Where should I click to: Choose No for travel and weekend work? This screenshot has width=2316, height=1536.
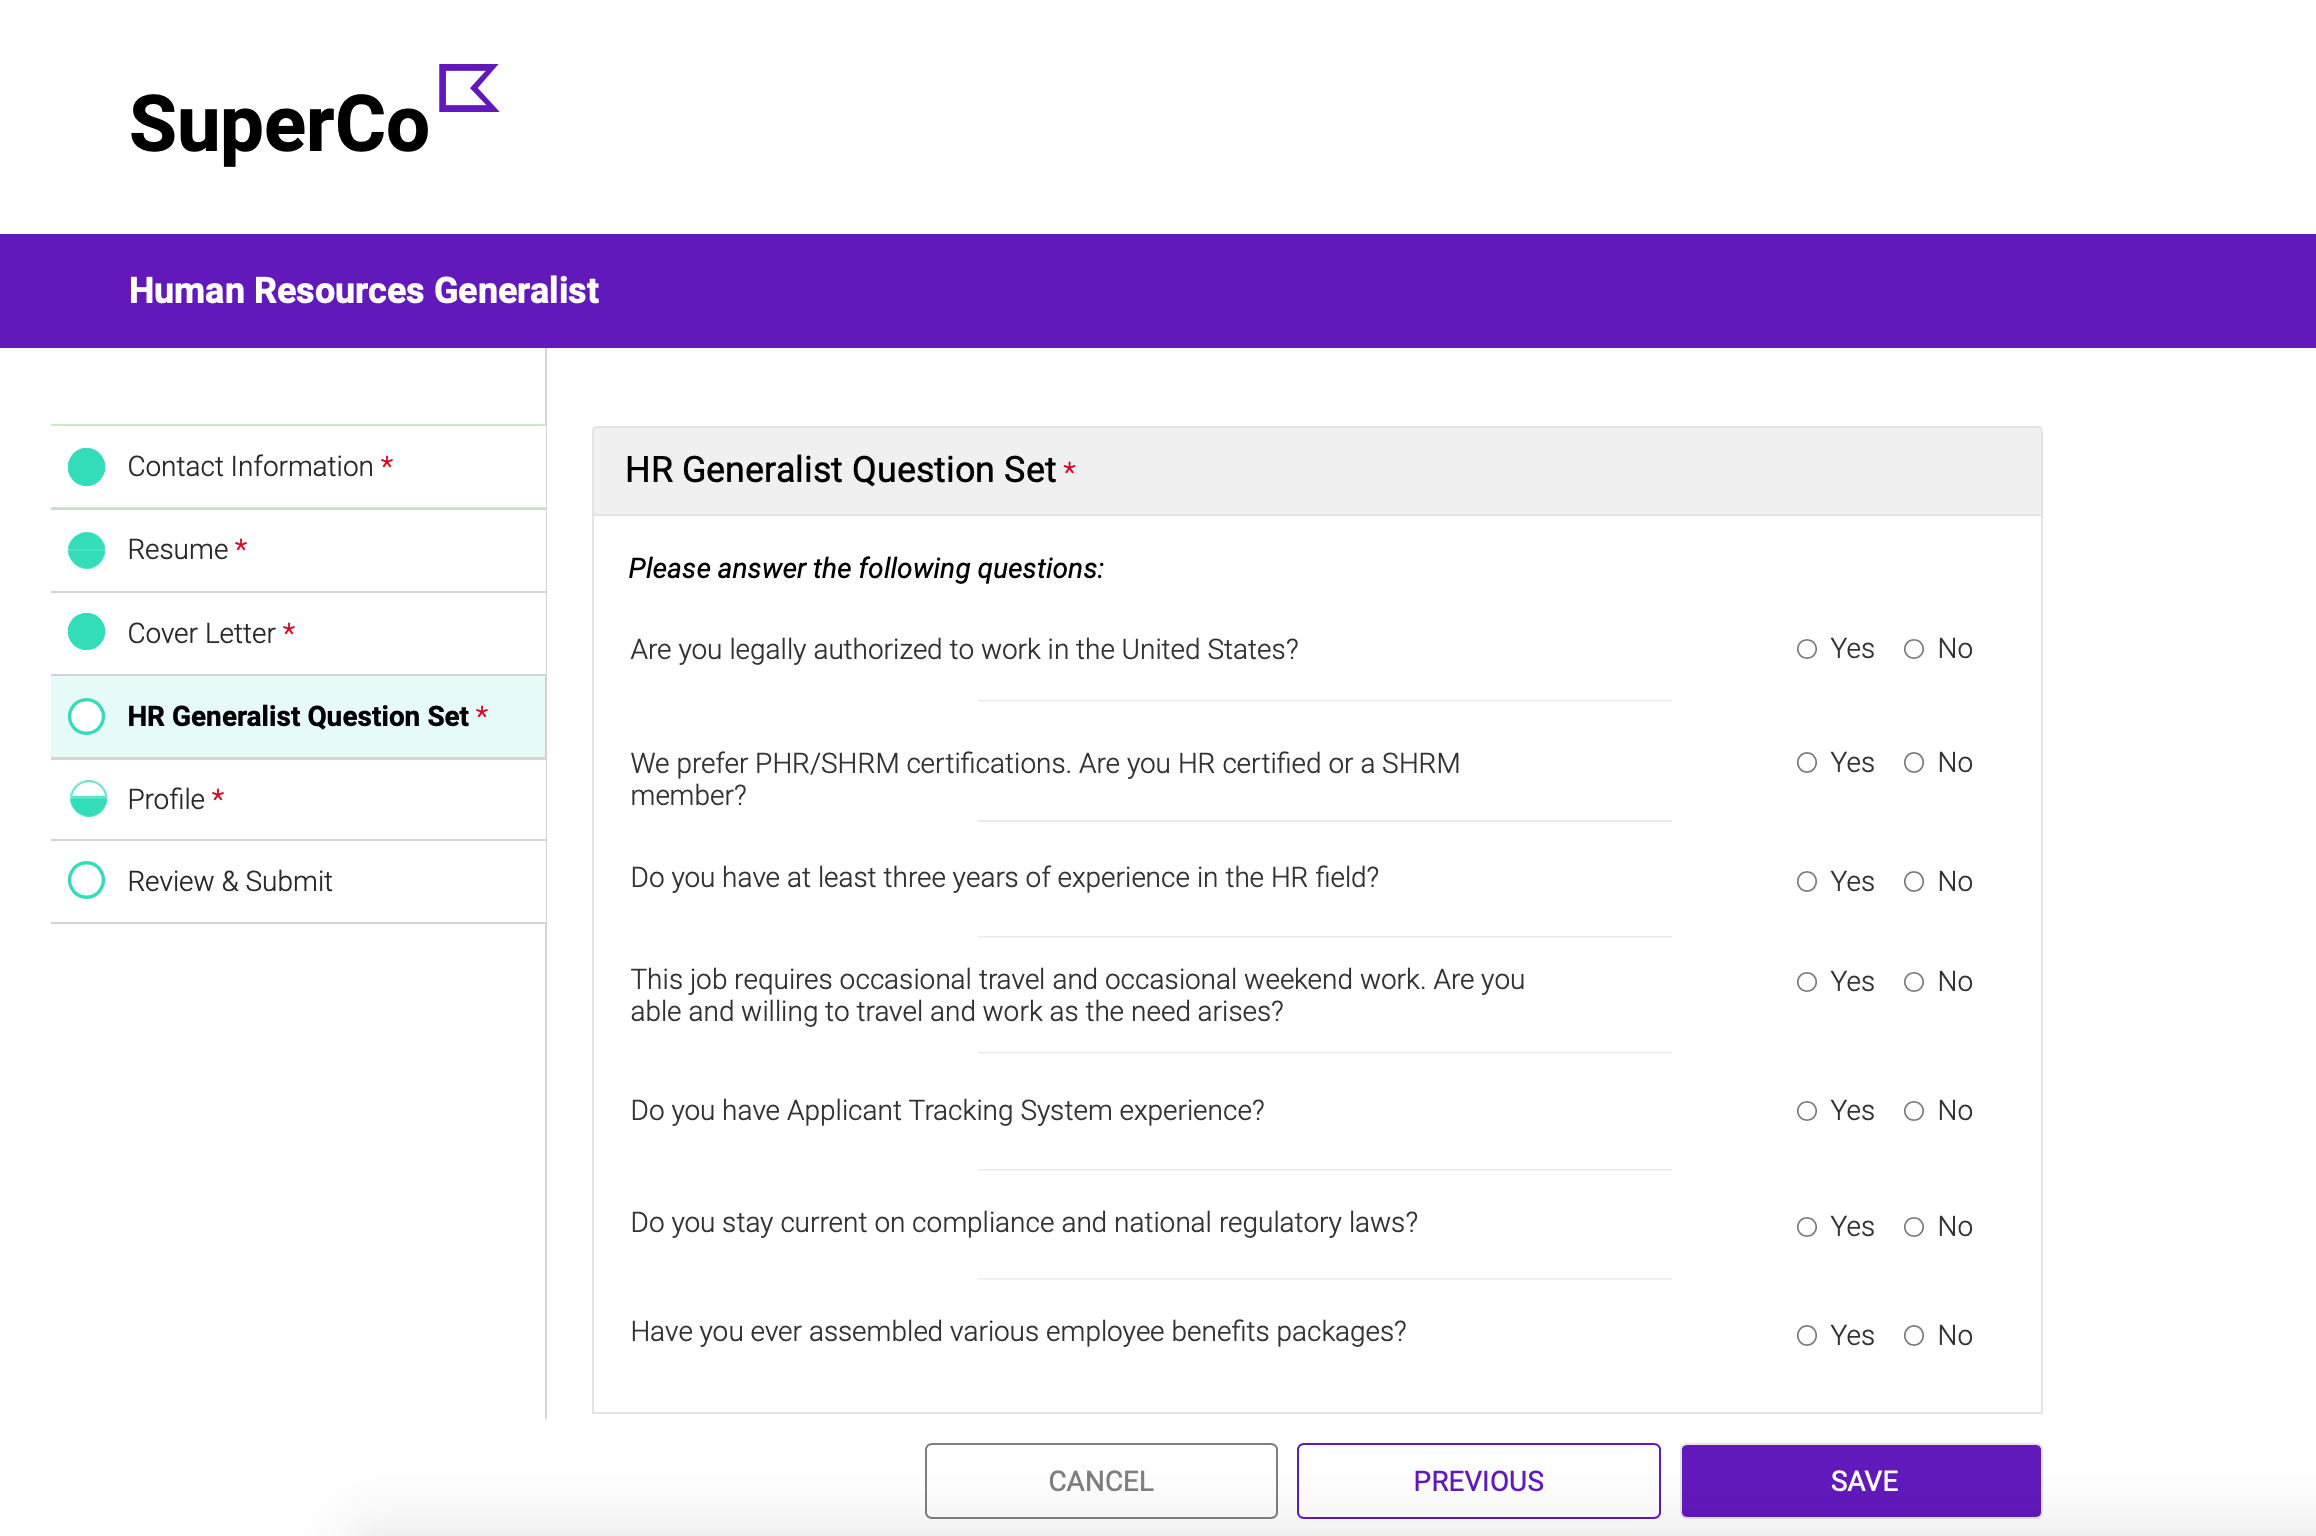pos(1914,982)
